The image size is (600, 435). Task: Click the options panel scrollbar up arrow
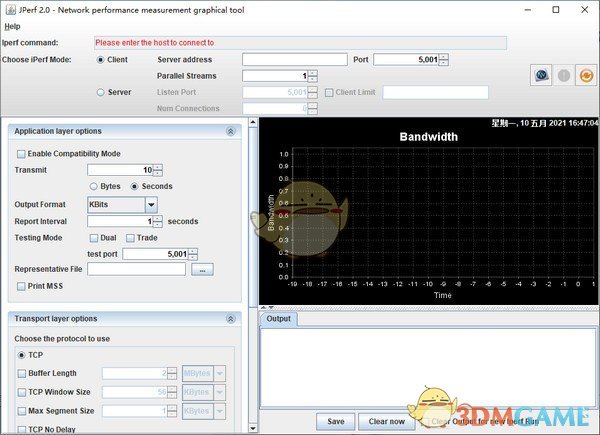pyautogui.click(x=253, y=122)
